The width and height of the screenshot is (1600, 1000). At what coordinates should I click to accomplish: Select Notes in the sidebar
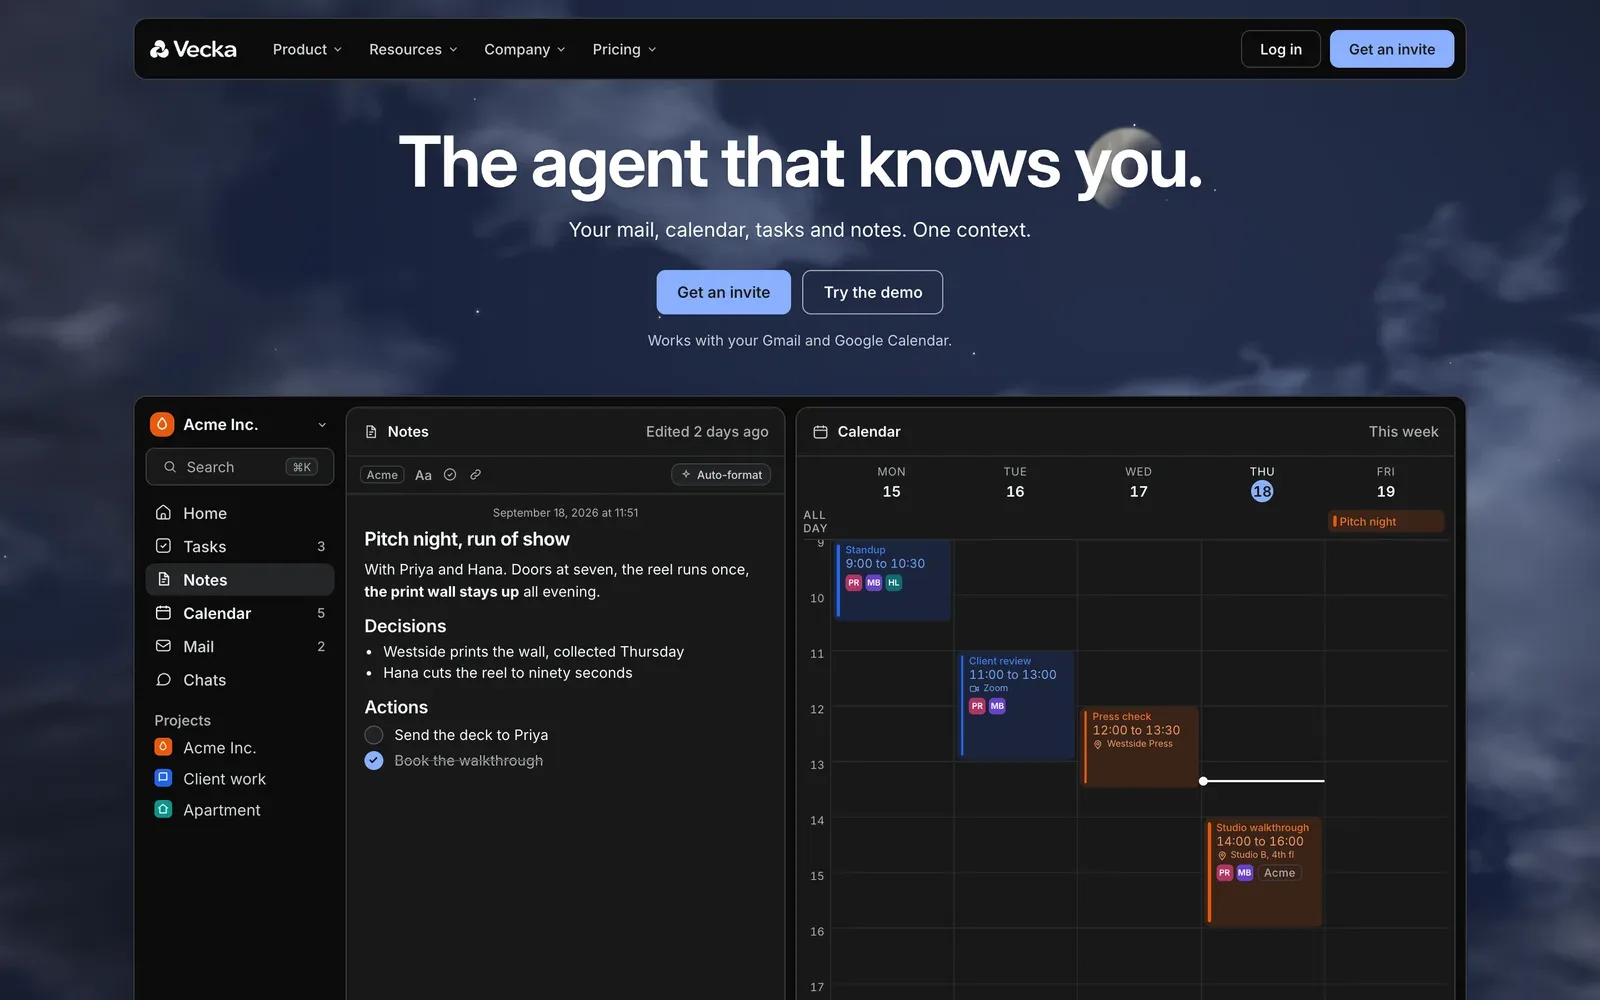pos(240,580)
